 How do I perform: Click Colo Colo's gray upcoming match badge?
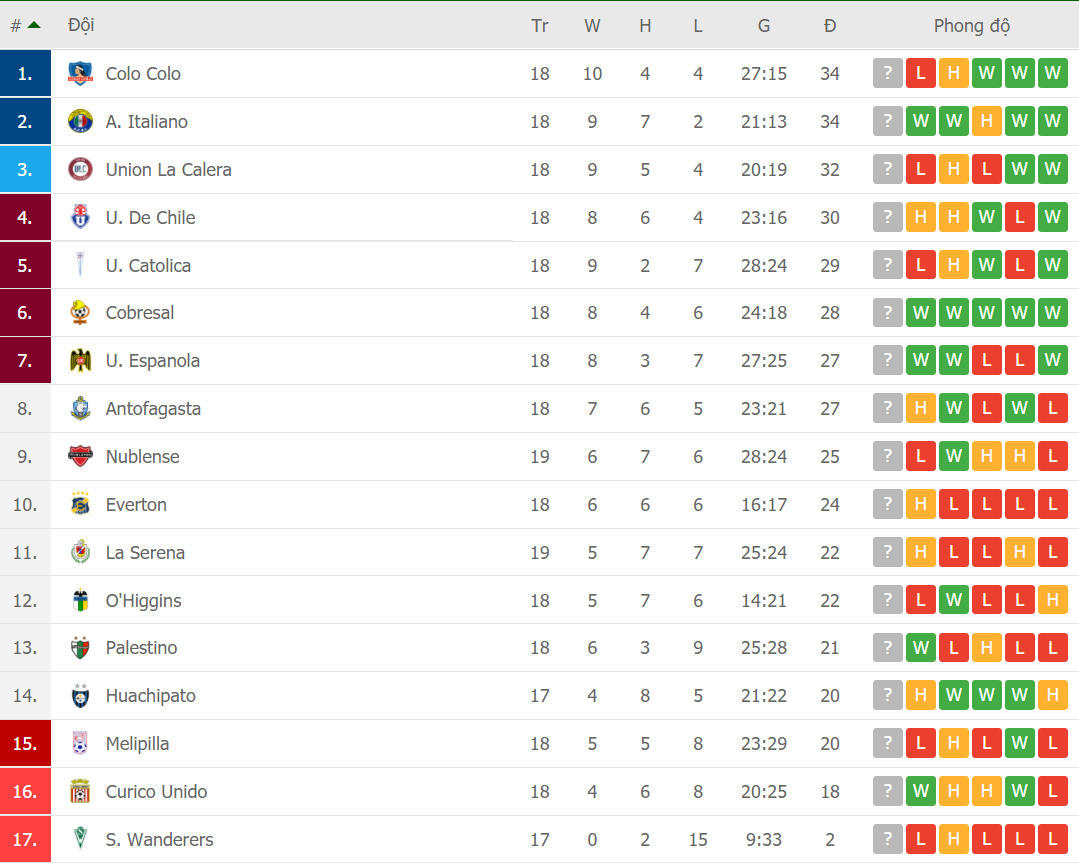(887, 73)
